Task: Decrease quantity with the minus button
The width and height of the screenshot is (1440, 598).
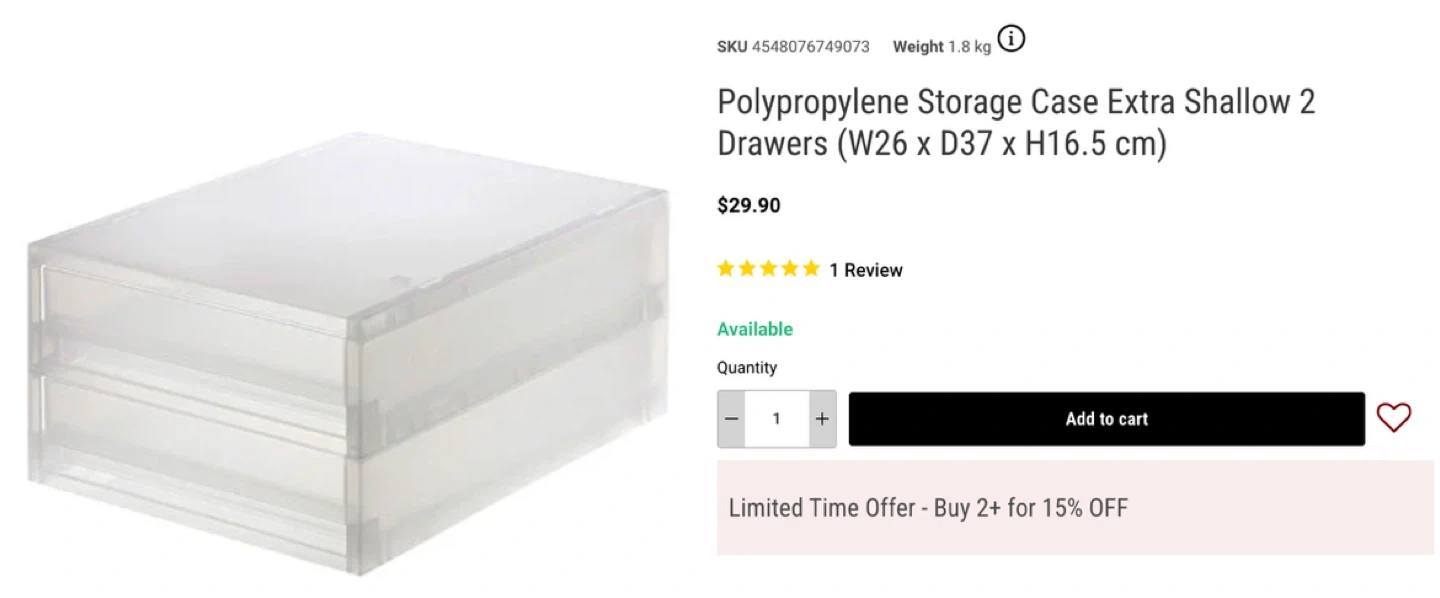Action: click(732, 419)
